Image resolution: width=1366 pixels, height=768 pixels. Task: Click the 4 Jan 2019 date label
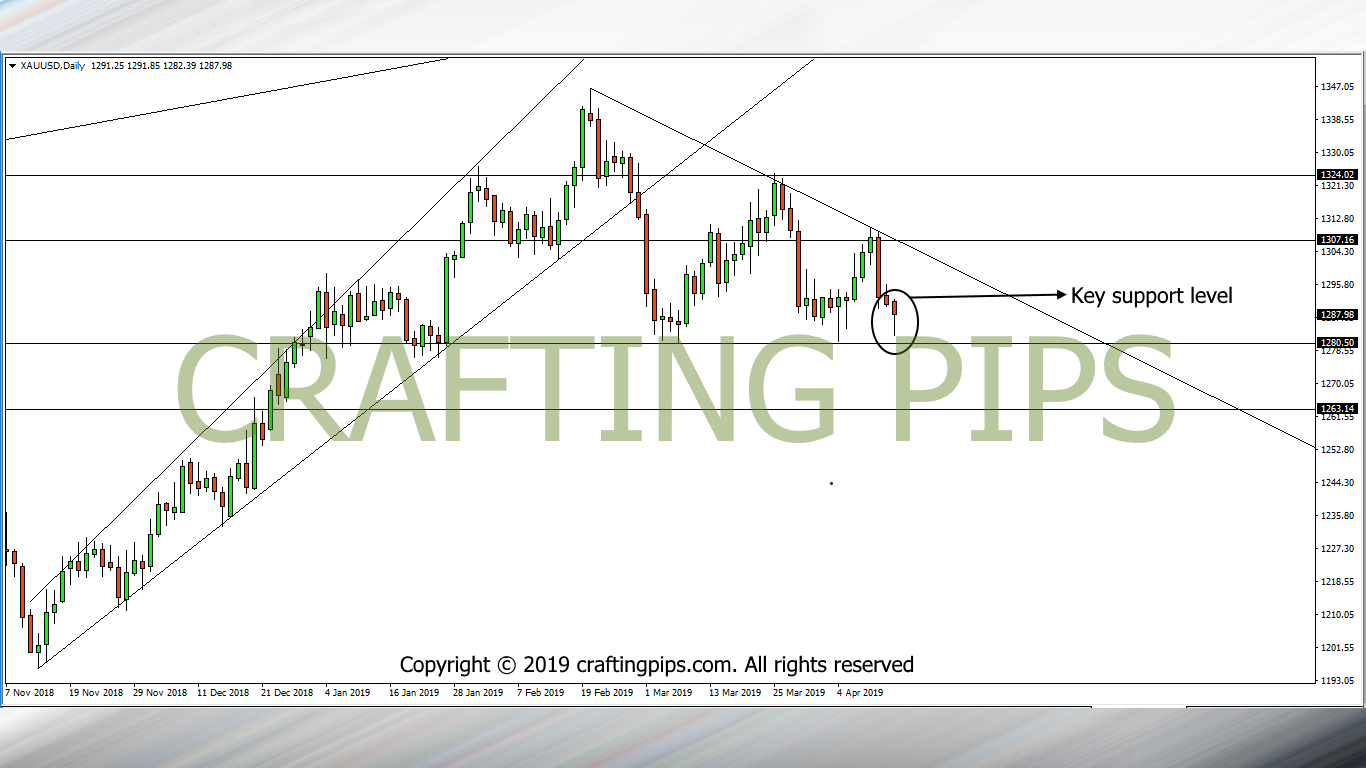(348, 692)
